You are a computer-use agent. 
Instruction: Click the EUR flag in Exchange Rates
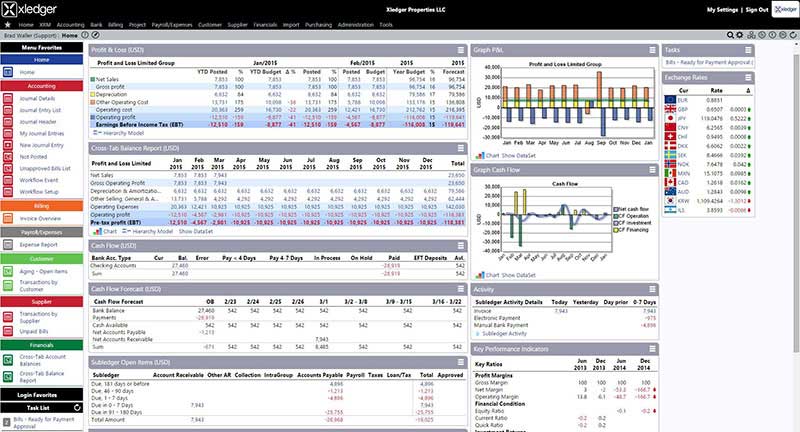[x=670, y=100]
